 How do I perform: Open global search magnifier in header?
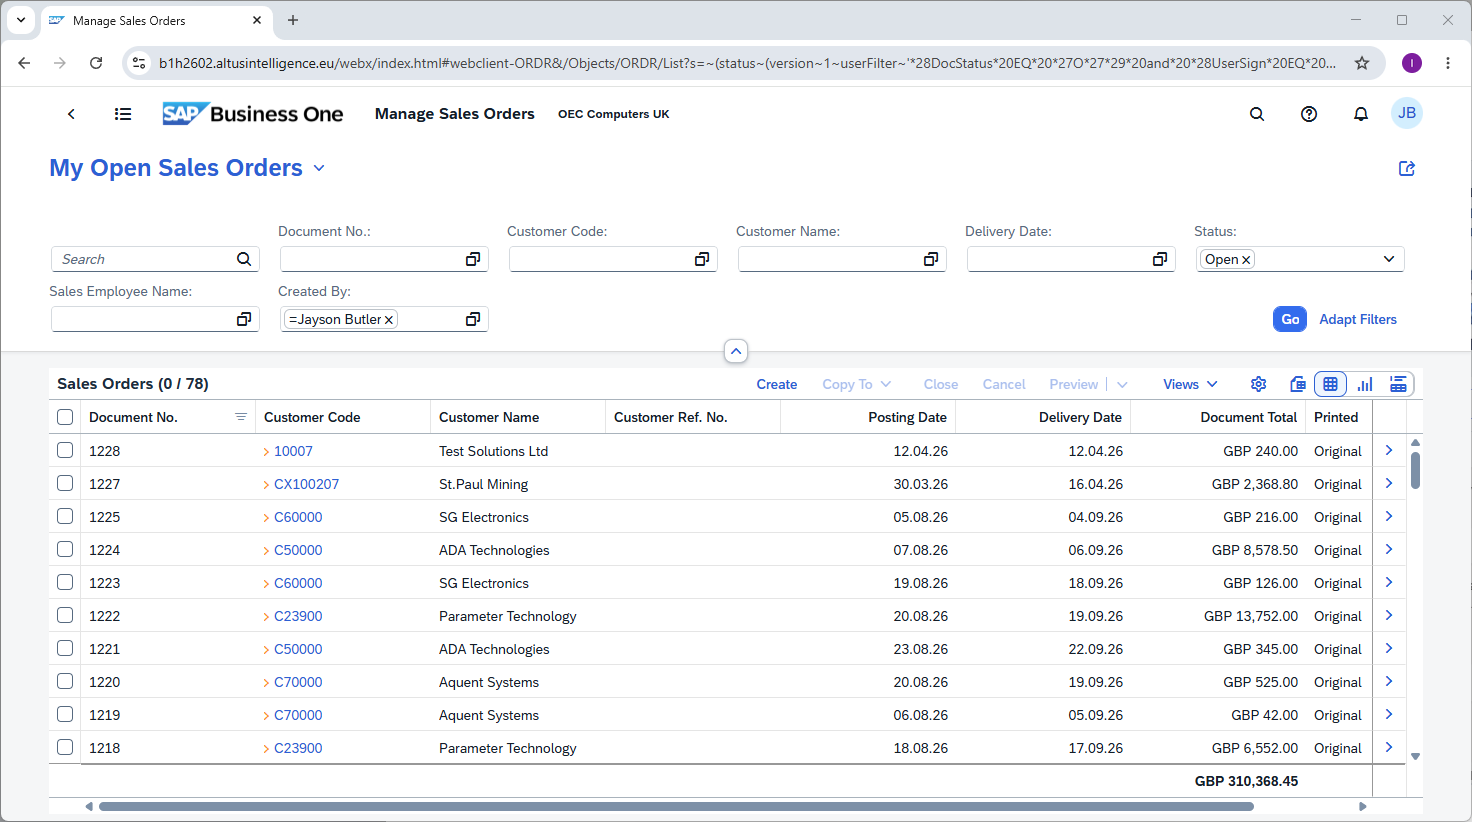(x=1257, y=114)
